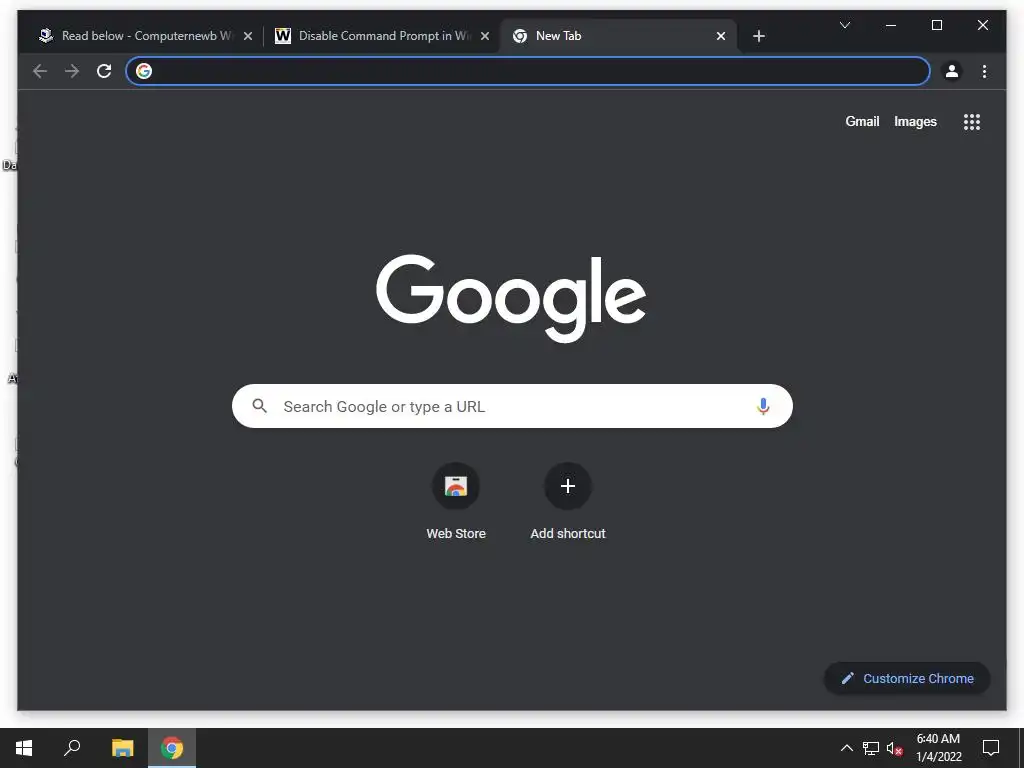1024x768 pixels.
Task: Open the taskbar clock and date
Action: click(938, 748)
